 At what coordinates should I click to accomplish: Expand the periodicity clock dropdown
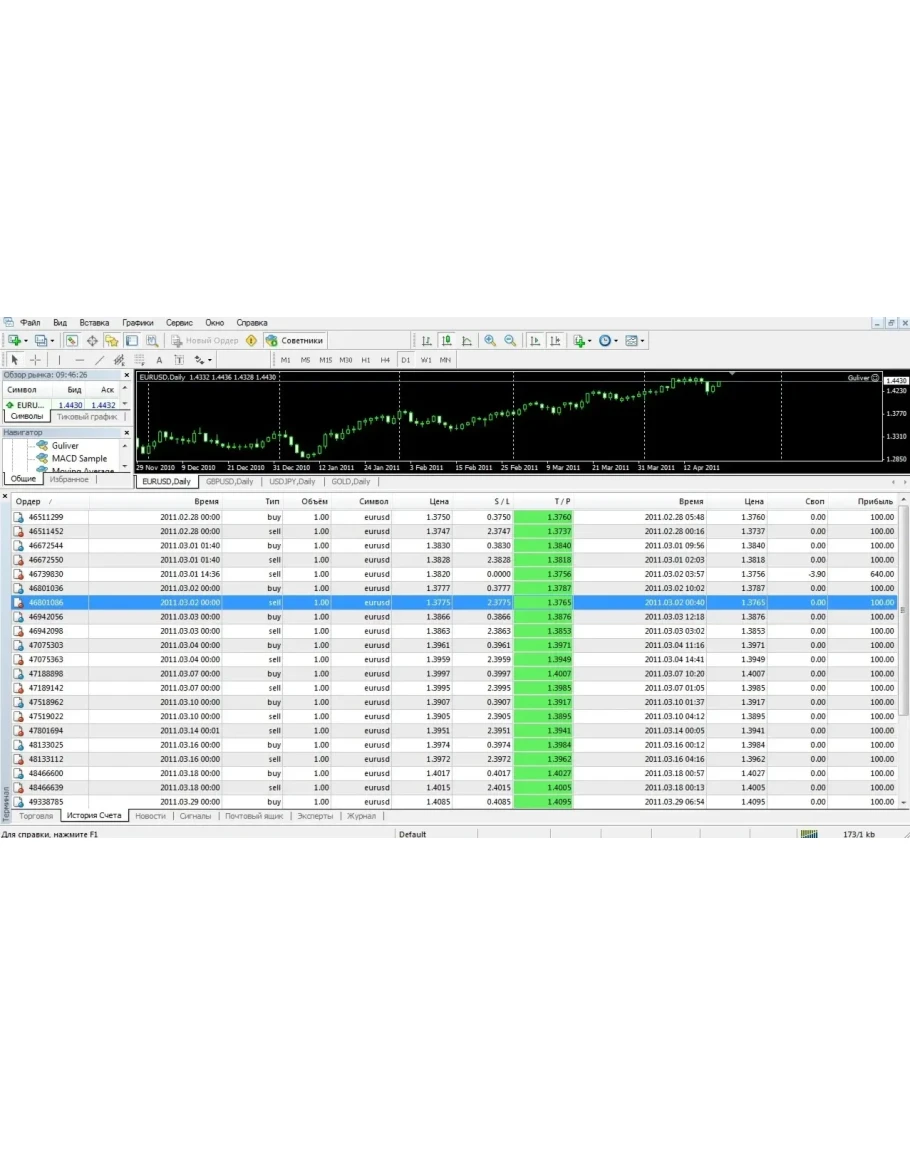(x=616, y=341)
